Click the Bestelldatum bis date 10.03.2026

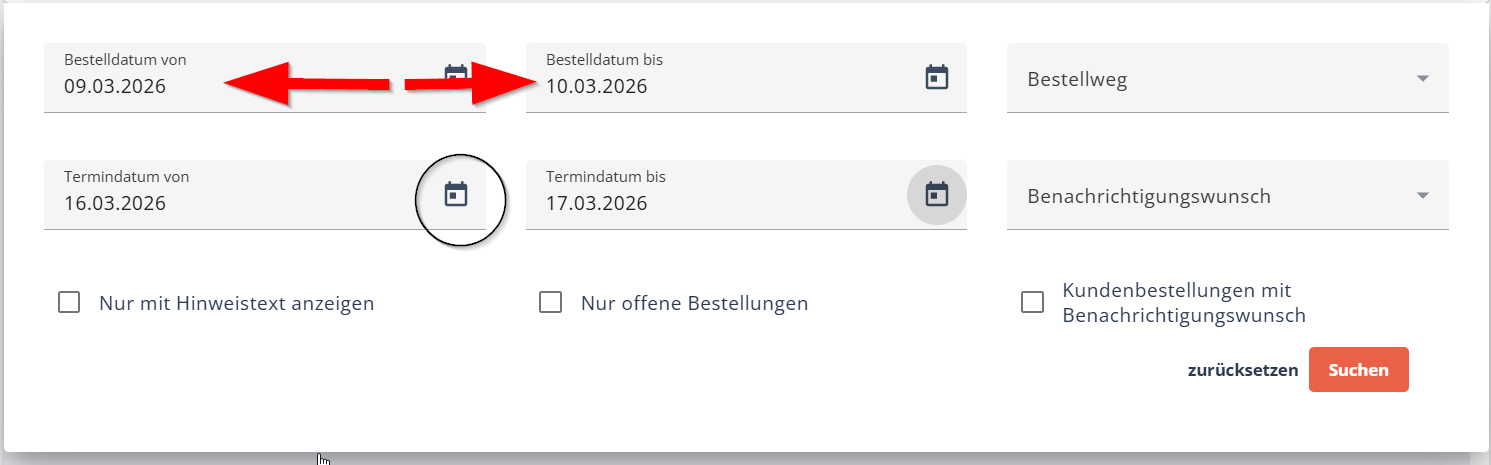point(597,86)
